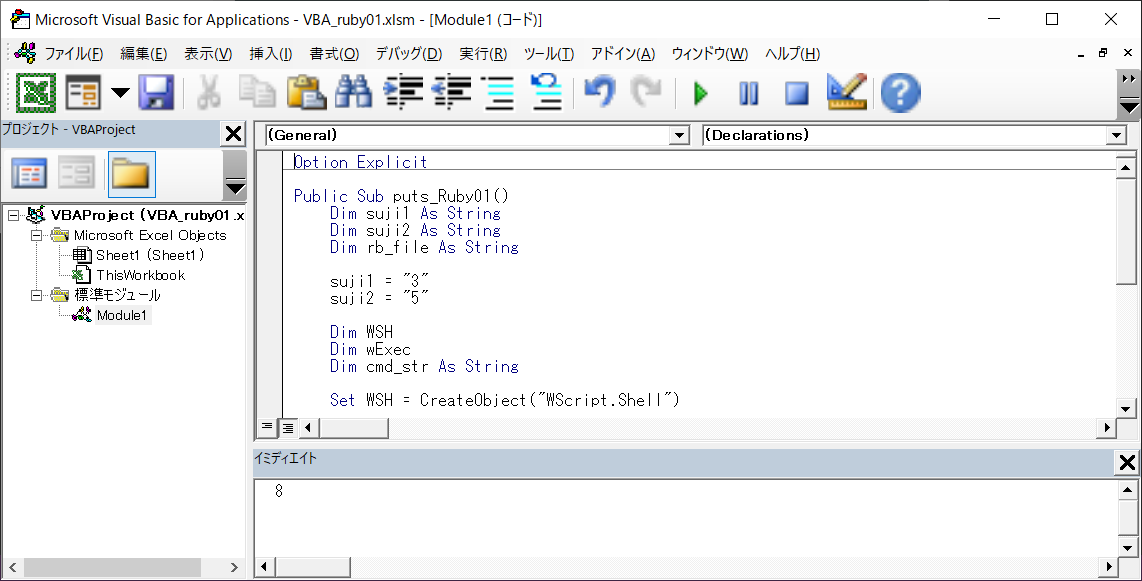Select the VBAProject (VBA_ruby01.xlsm) node
Screen dimensions: 1142x581
tap(146, 216)
